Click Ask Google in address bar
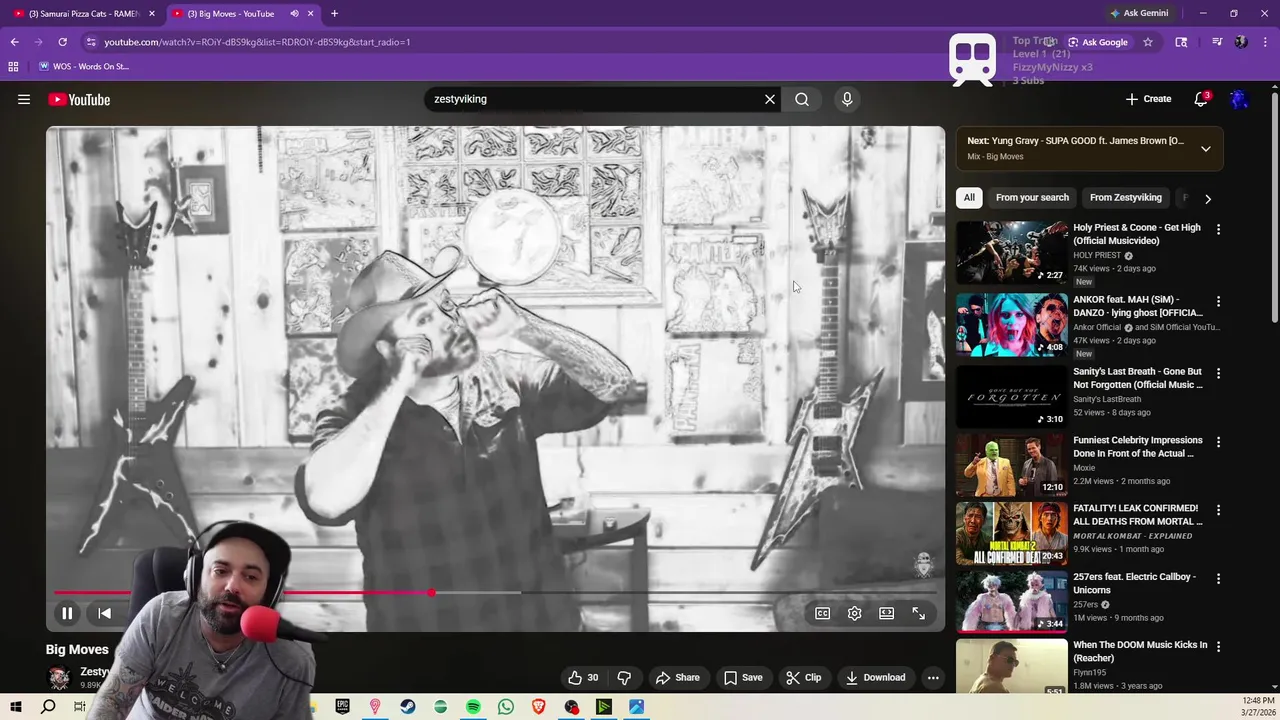Viewport: 1280px width, 720px height. (x=1097, y=42)
